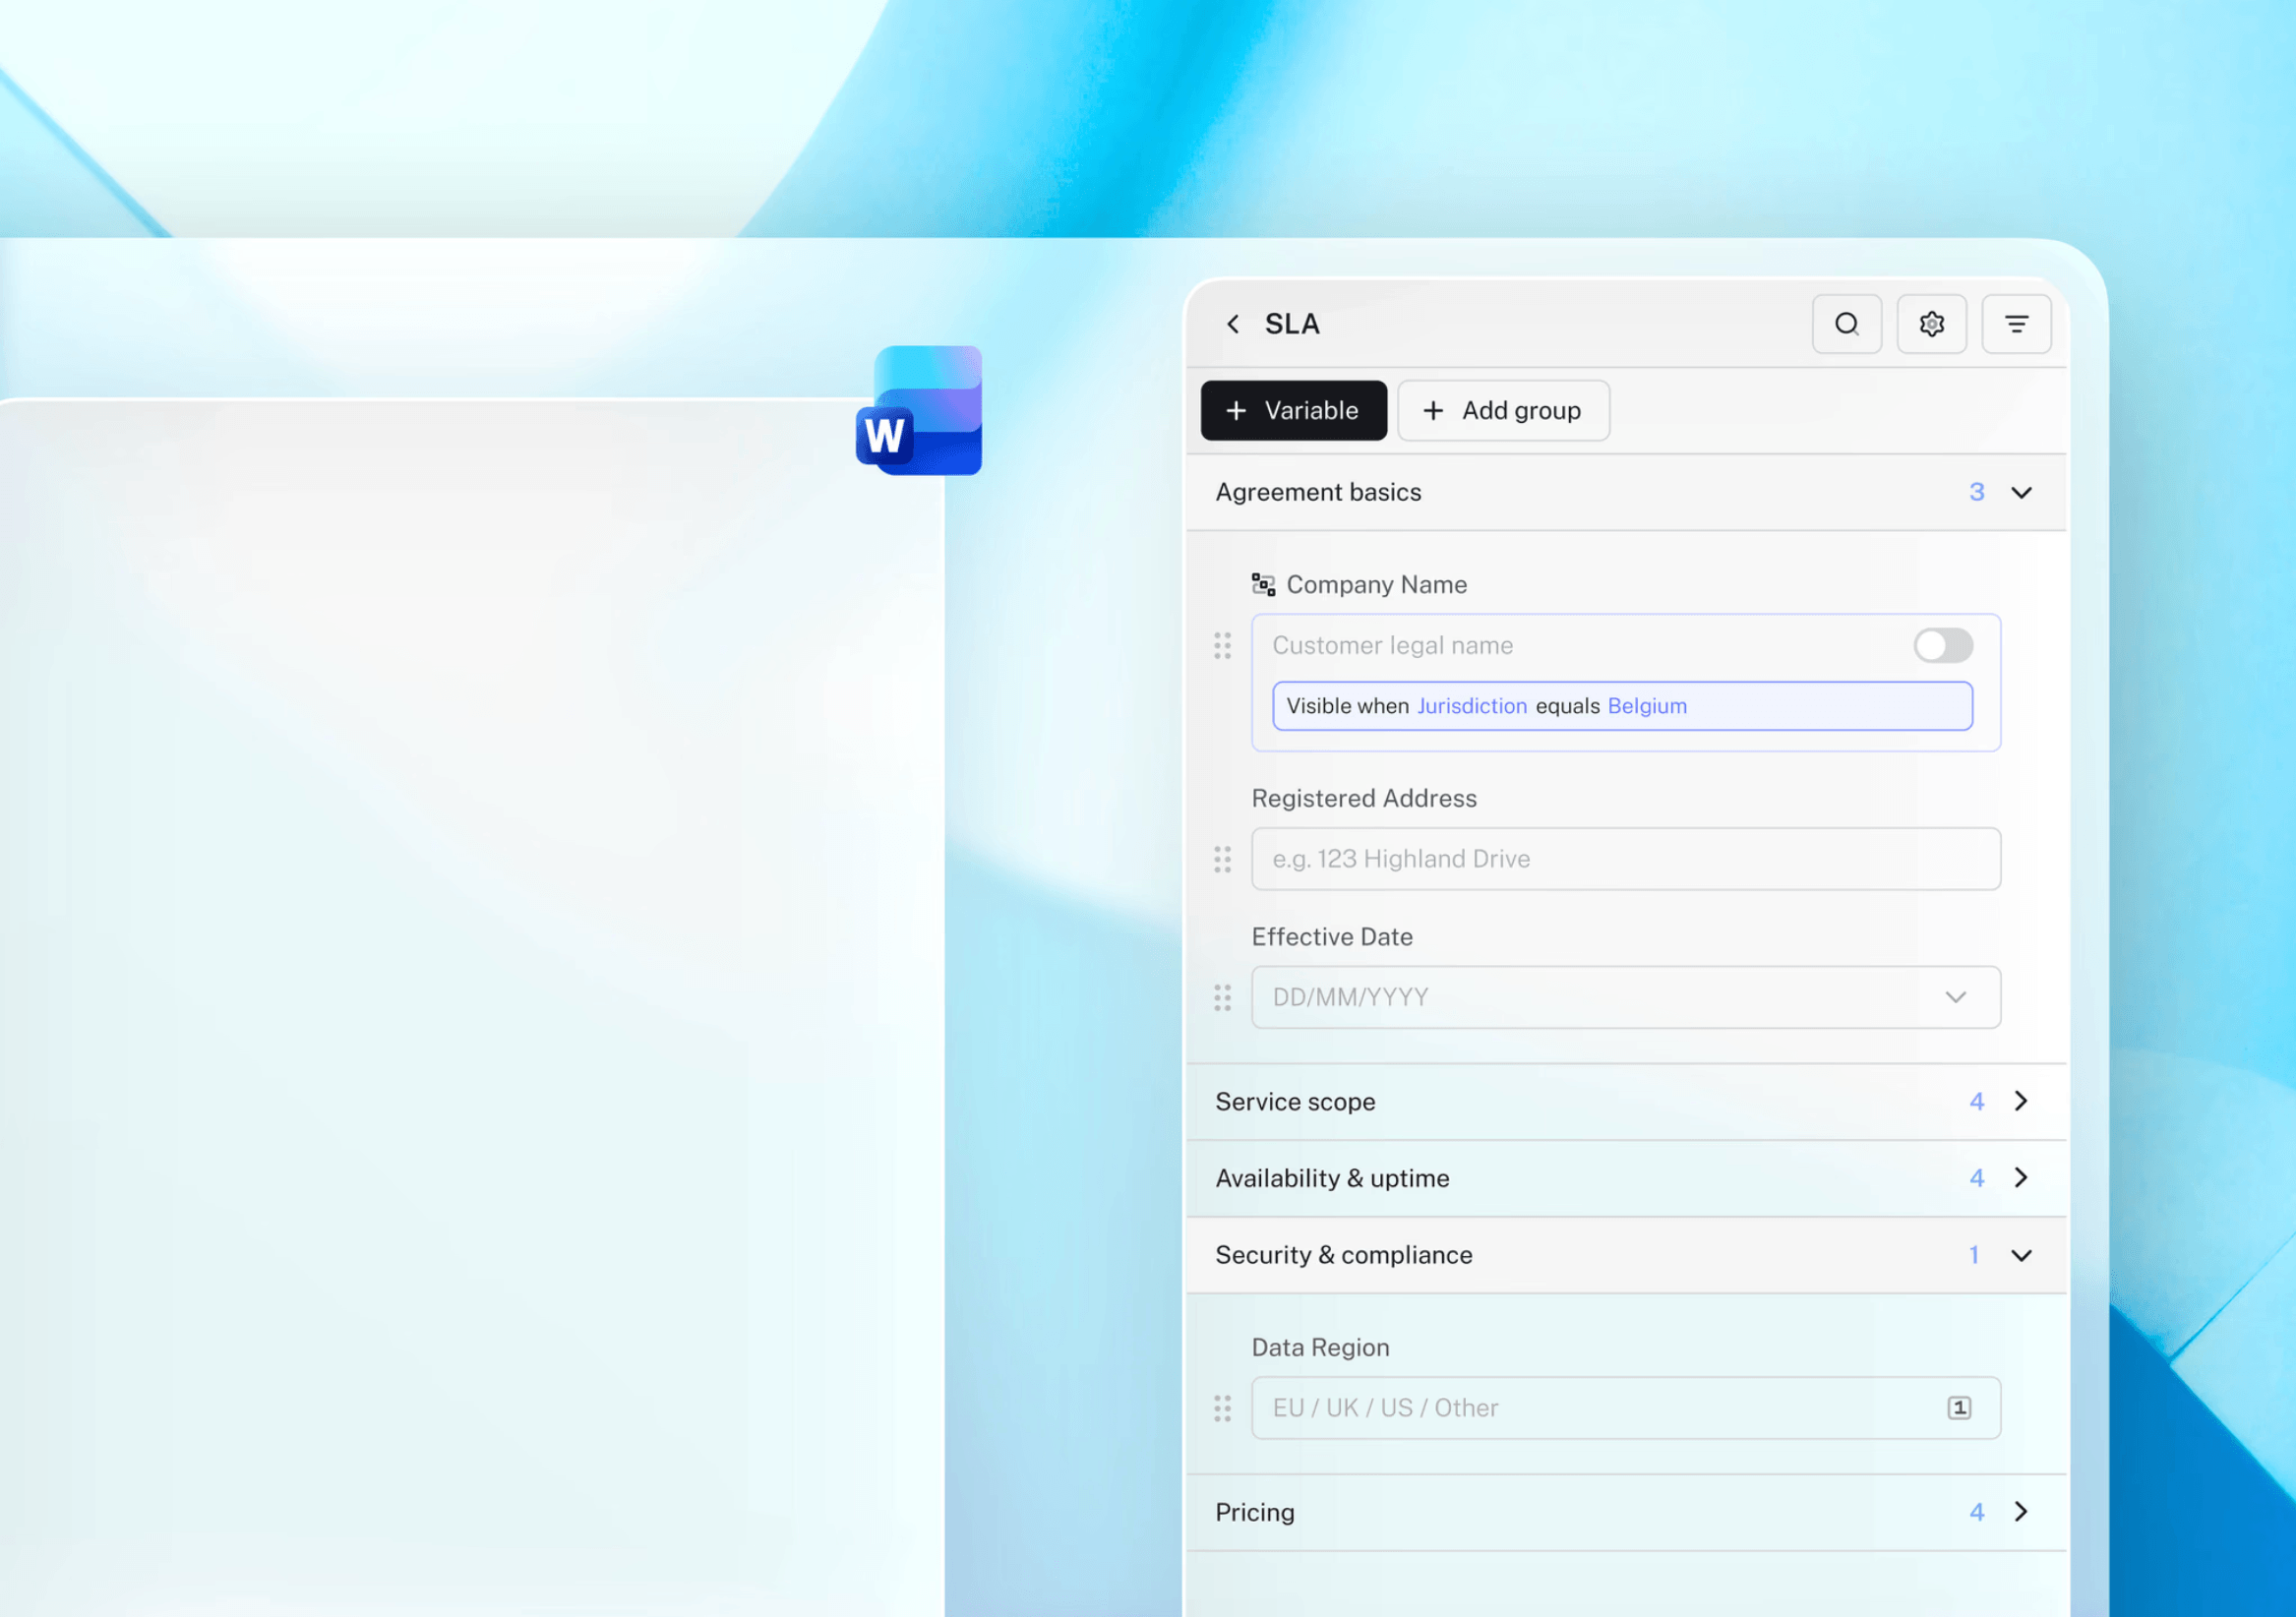Screen dimensions: 2296x1617
Task: Collapse the Security & compliance section
Action: point(2021,1255)
